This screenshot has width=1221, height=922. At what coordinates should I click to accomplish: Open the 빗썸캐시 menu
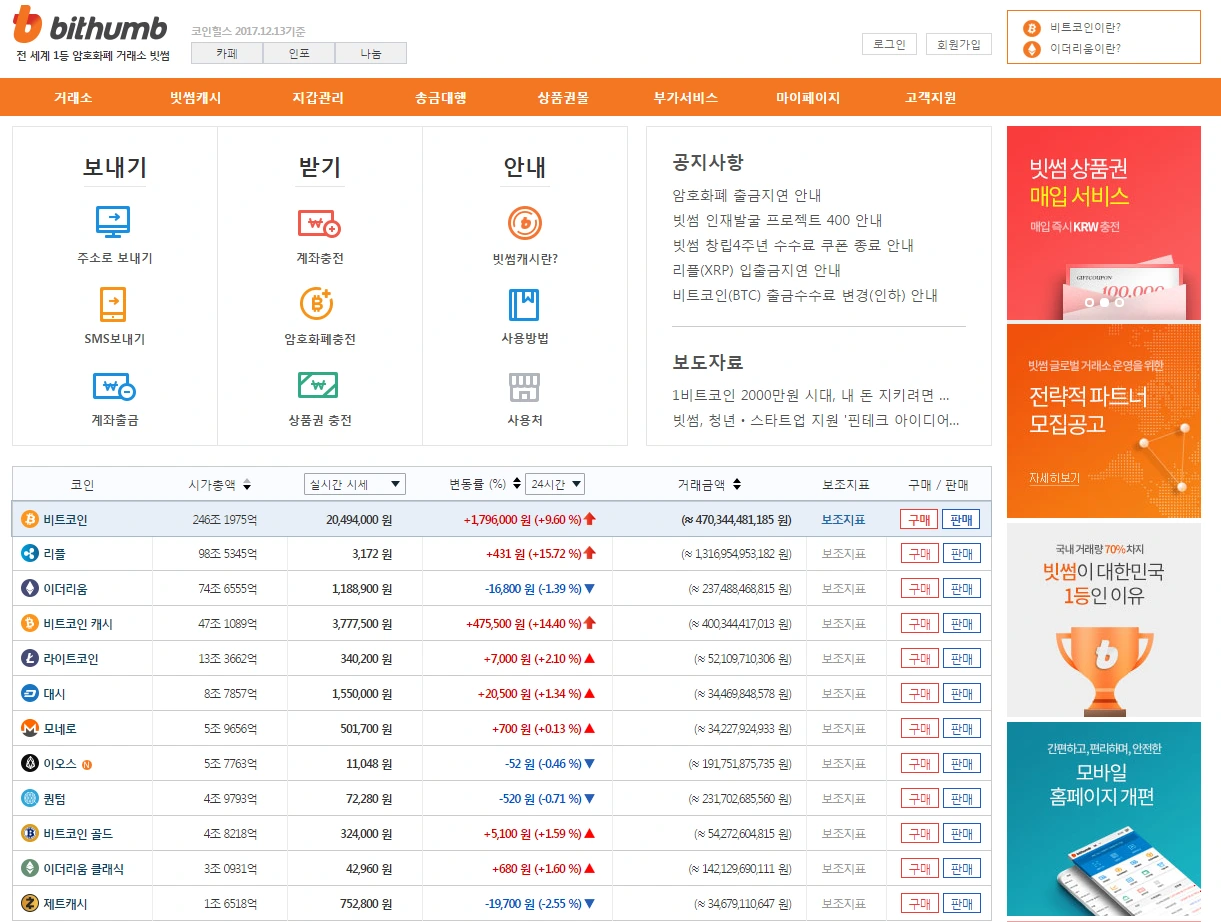click(195, 98)
